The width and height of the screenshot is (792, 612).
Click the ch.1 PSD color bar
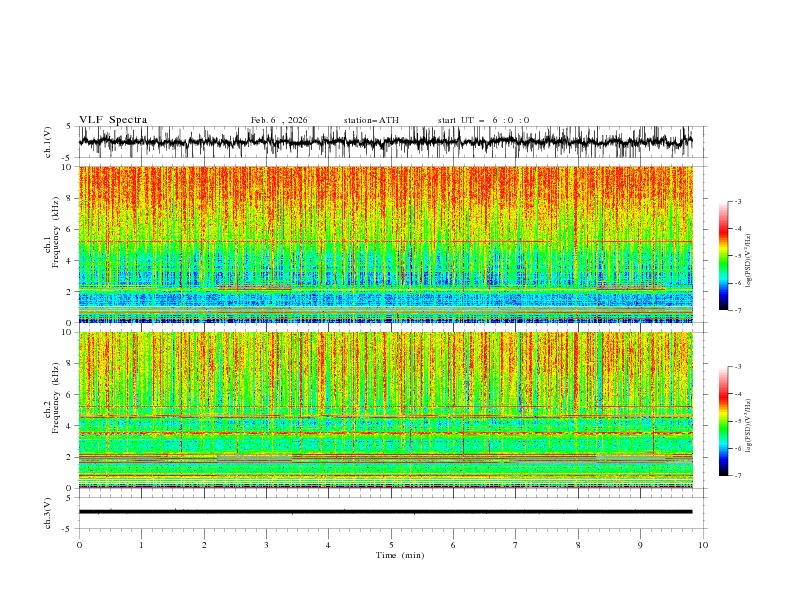(723, 256)
